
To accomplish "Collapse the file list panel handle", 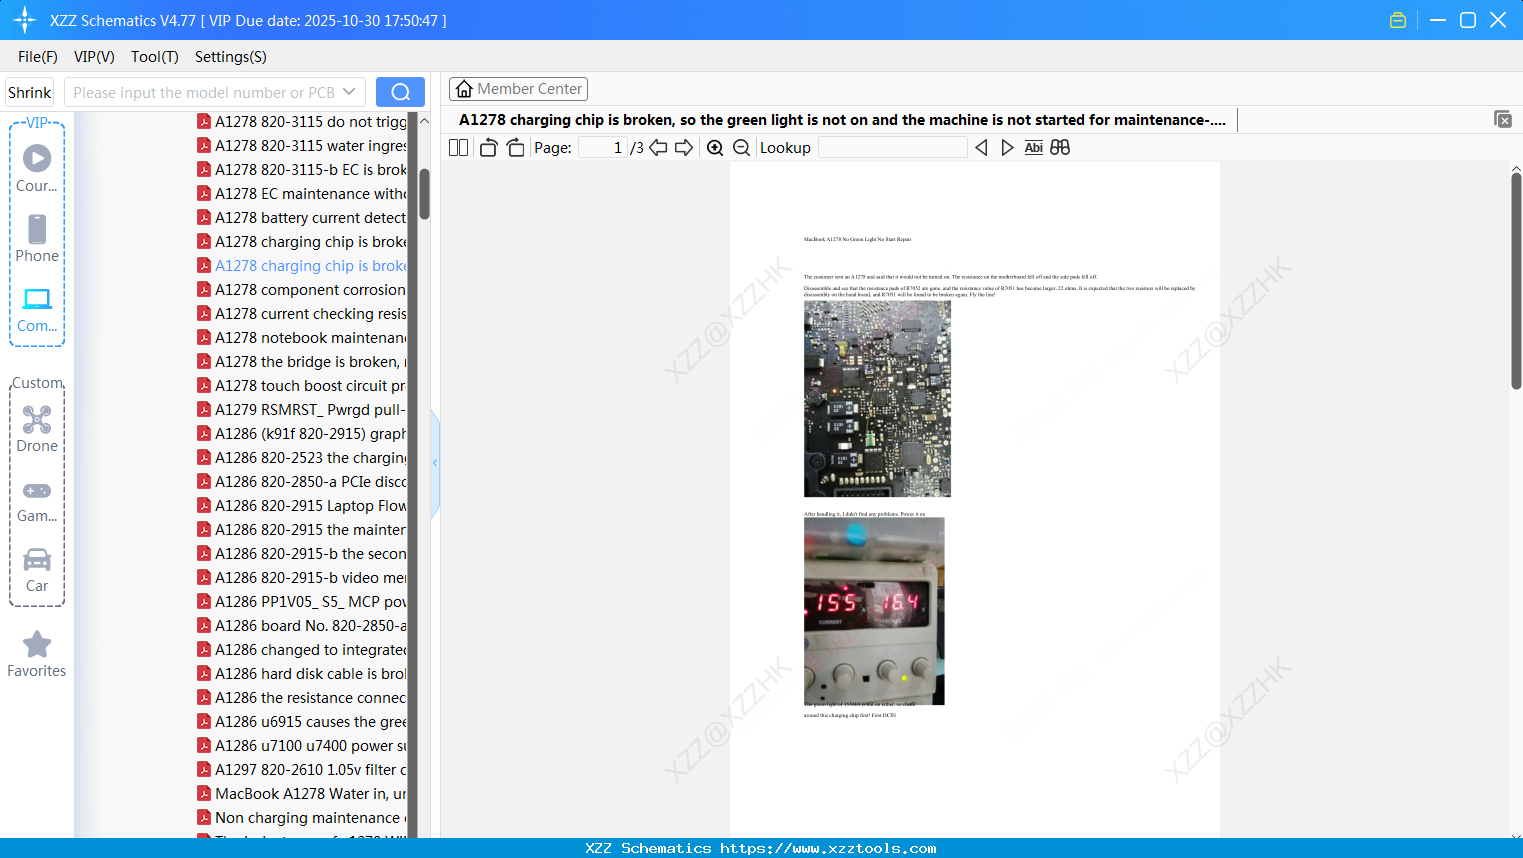I will pos(435,463).
